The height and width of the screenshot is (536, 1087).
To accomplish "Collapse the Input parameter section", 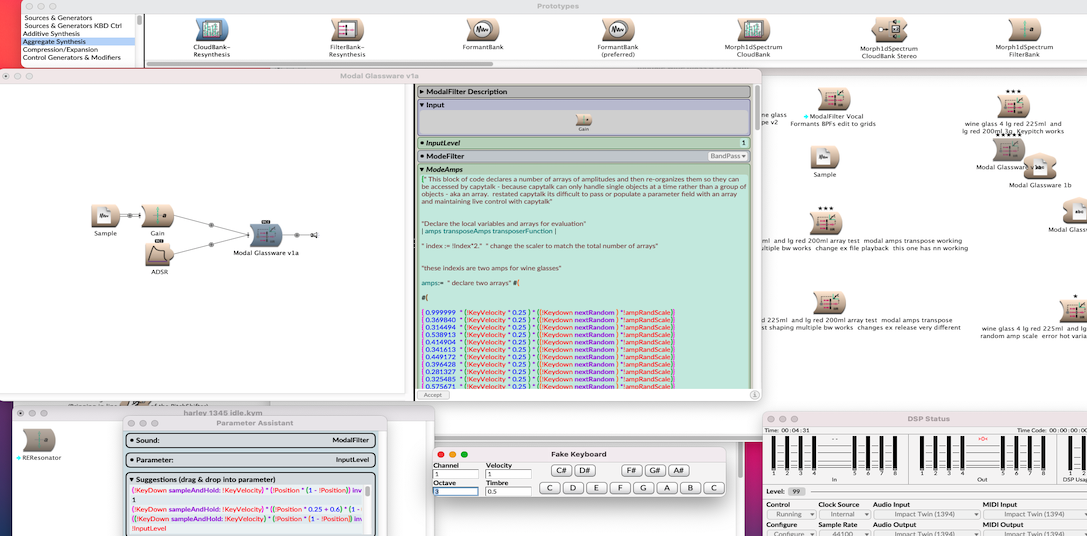I will point(421,105).
